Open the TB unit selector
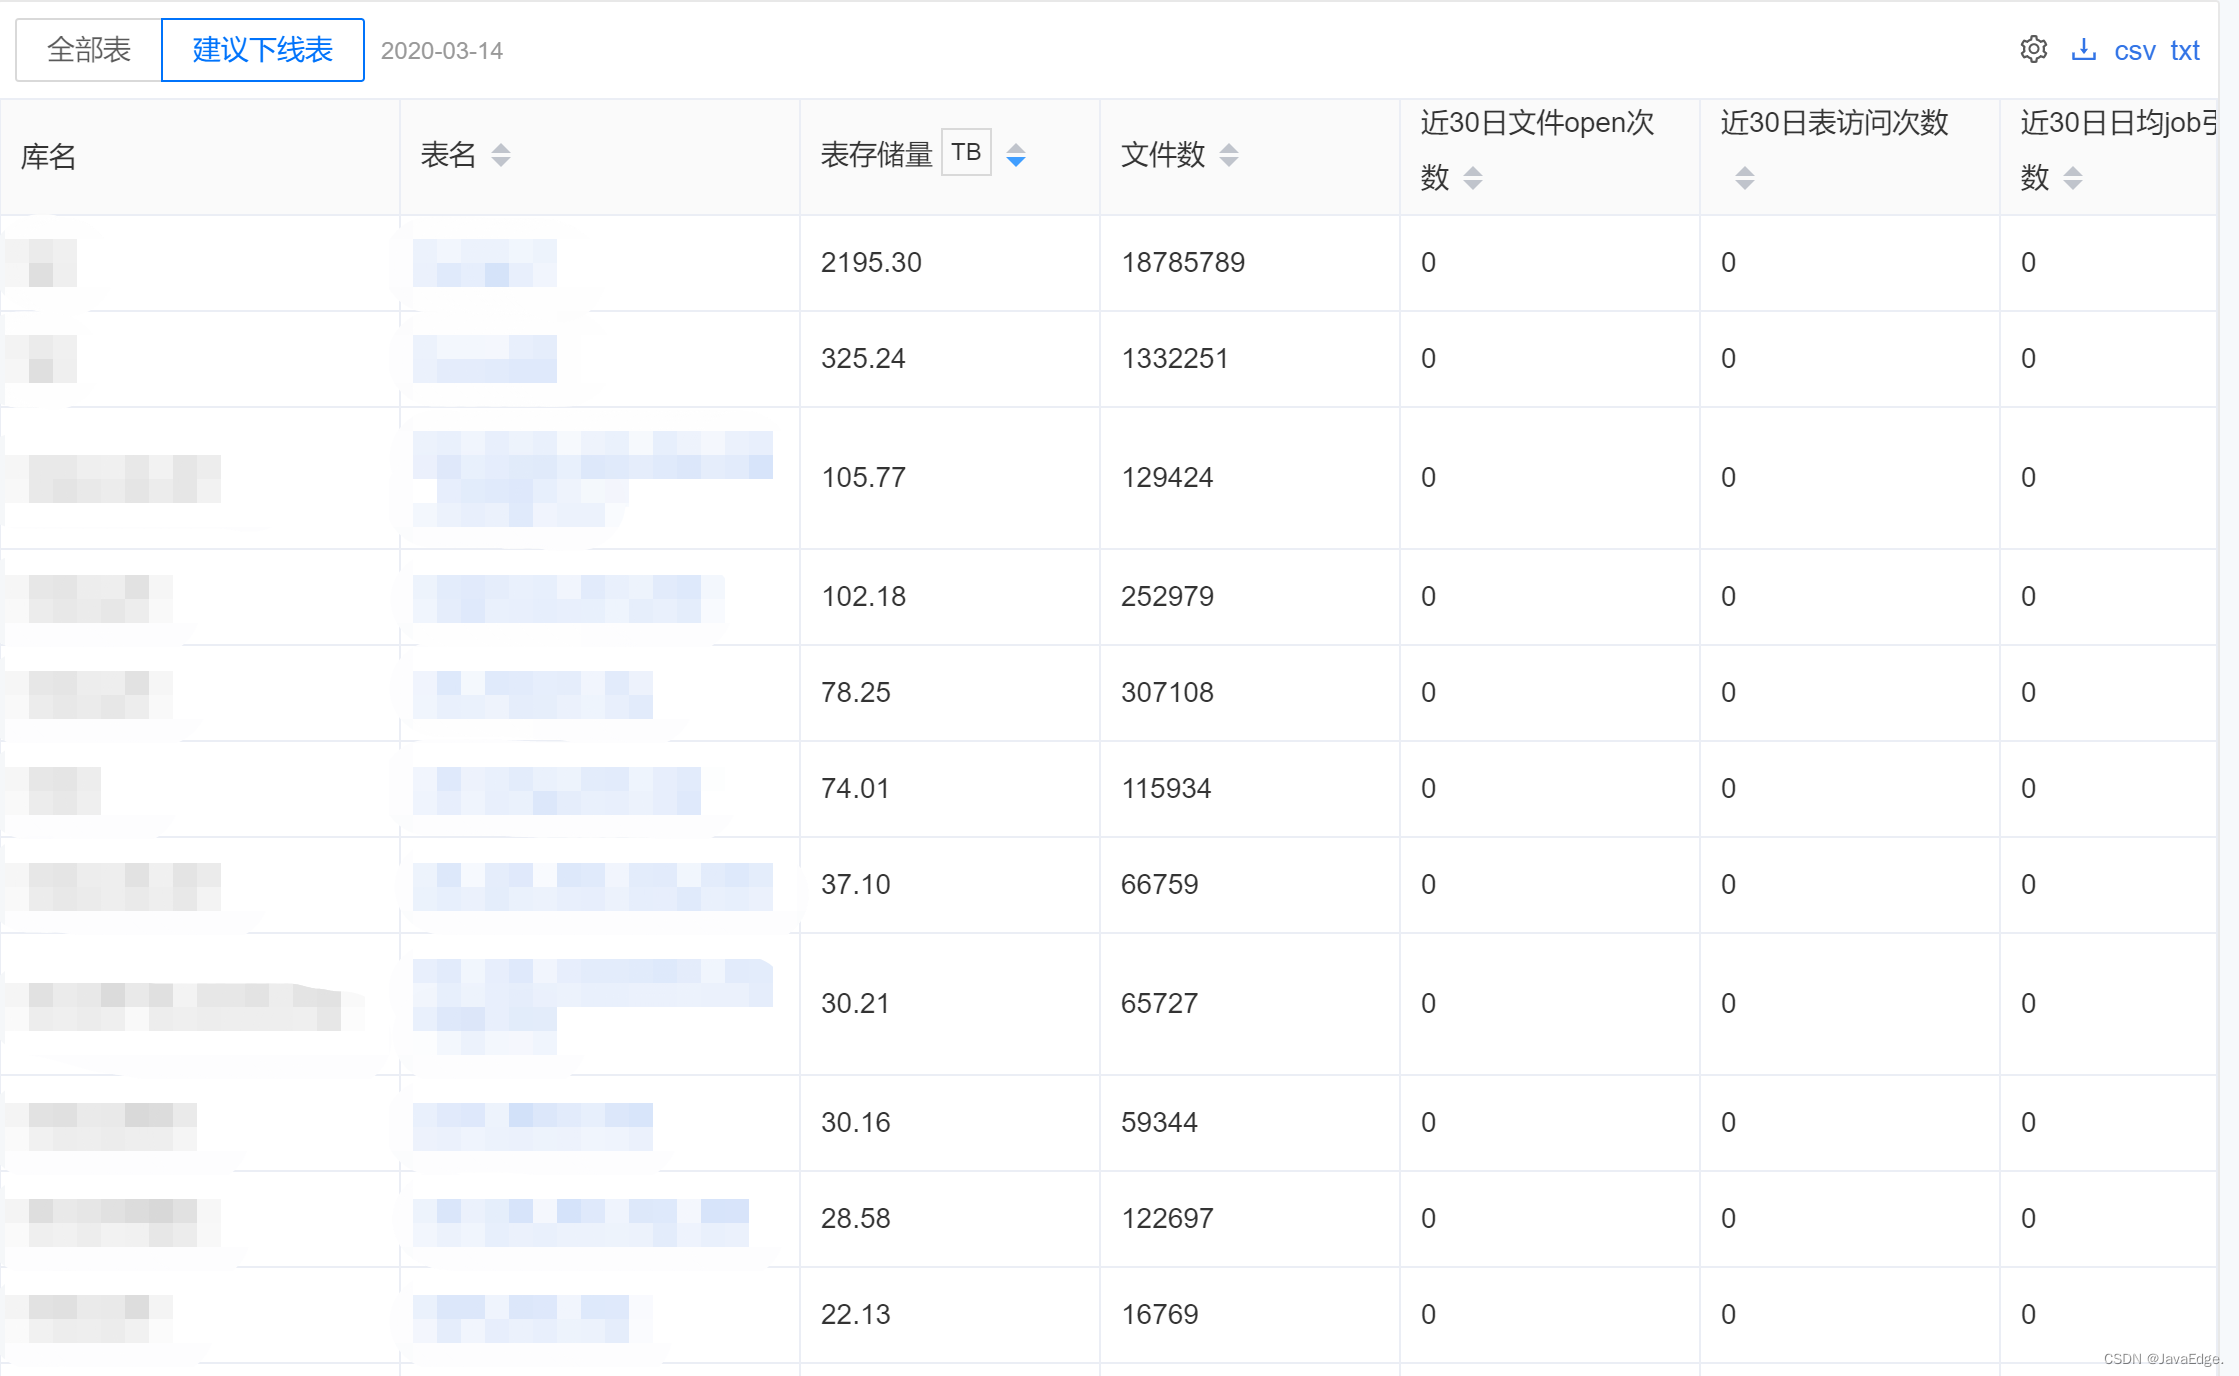Viewport: 2239px width, 1376px height. [x=966, y=152]
